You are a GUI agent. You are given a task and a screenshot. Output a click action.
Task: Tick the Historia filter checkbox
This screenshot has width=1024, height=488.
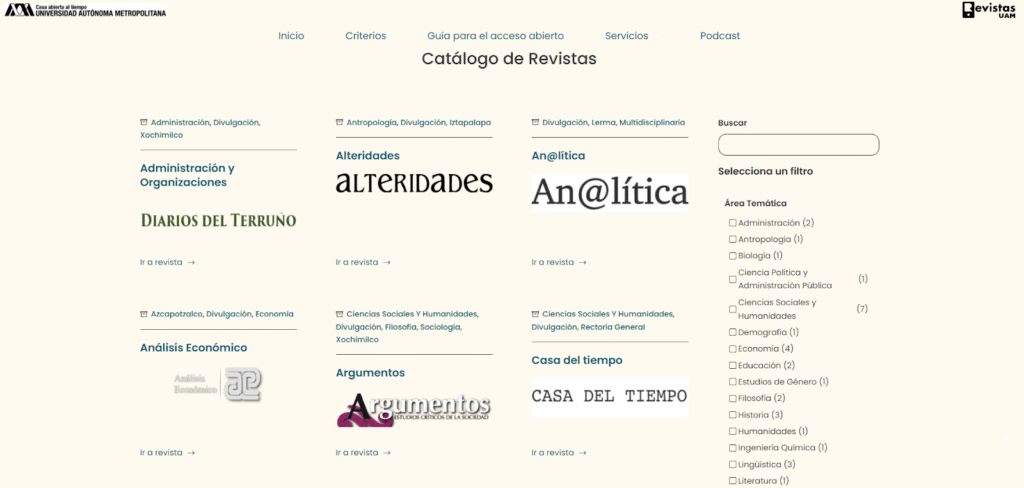[x=733, y=415]
